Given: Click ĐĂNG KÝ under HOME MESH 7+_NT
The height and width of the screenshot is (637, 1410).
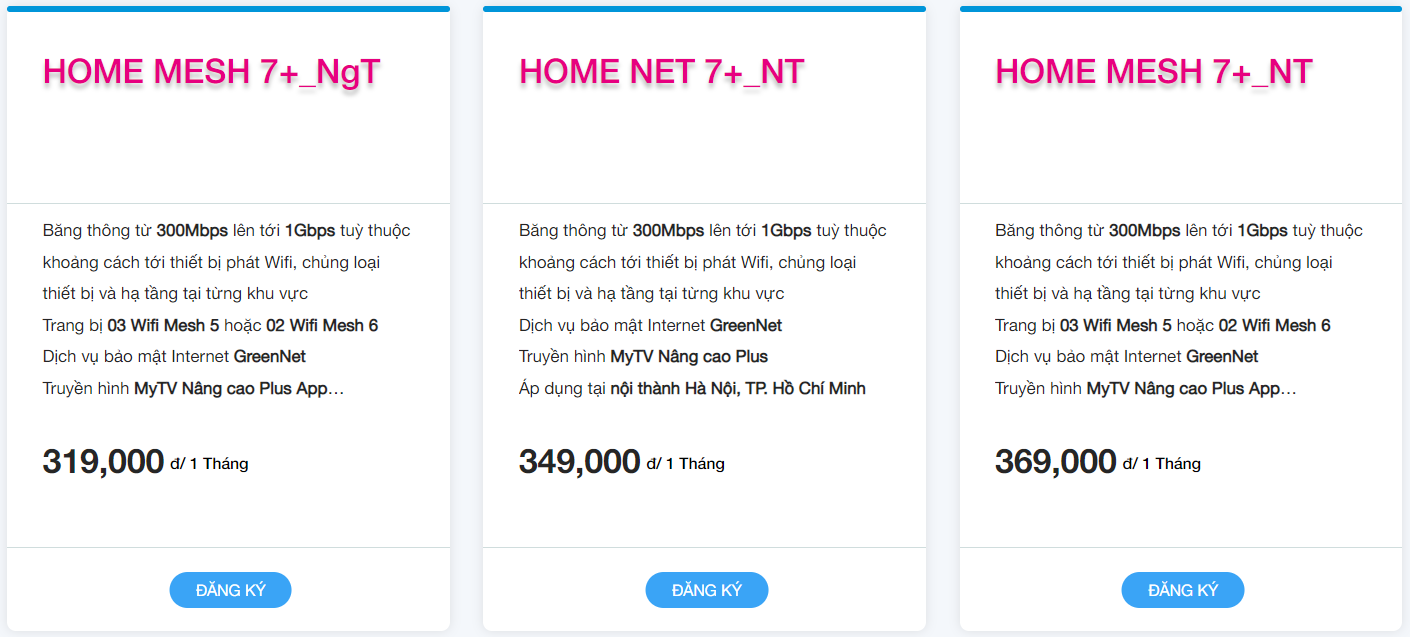Looking at the screenshot, I should click(1182, 590).
